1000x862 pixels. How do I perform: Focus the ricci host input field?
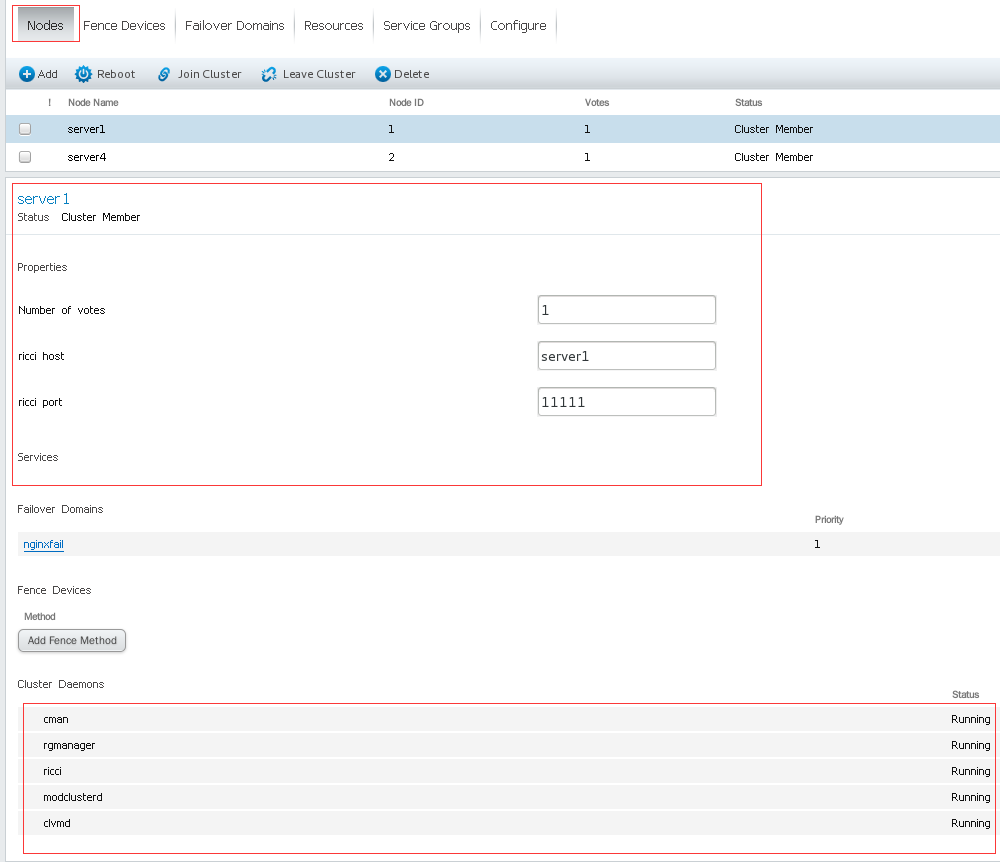pyautogui.click(x=626, y=356)
